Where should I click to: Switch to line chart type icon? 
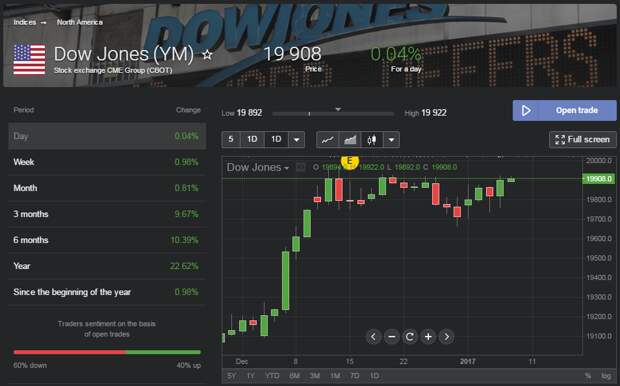(x=327, y=140)
